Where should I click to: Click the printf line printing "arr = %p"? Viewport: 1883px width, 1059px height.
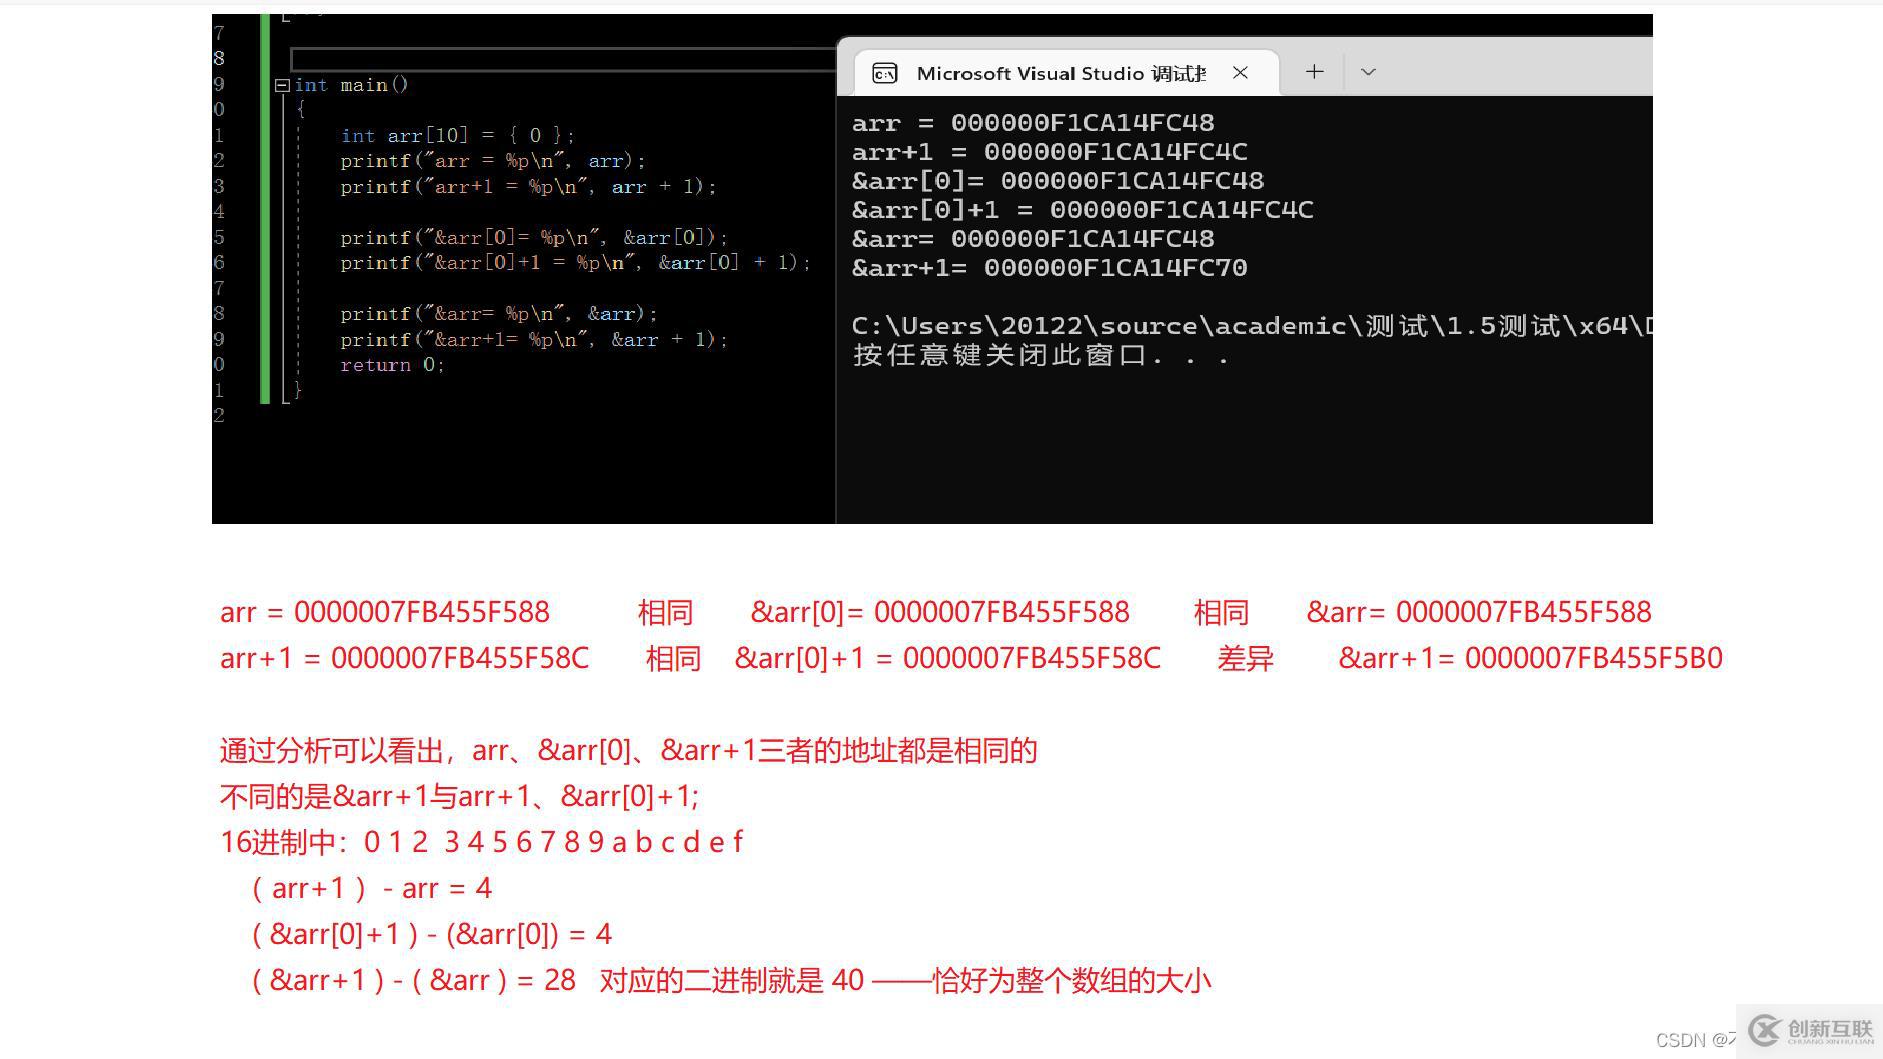(493, 161)
